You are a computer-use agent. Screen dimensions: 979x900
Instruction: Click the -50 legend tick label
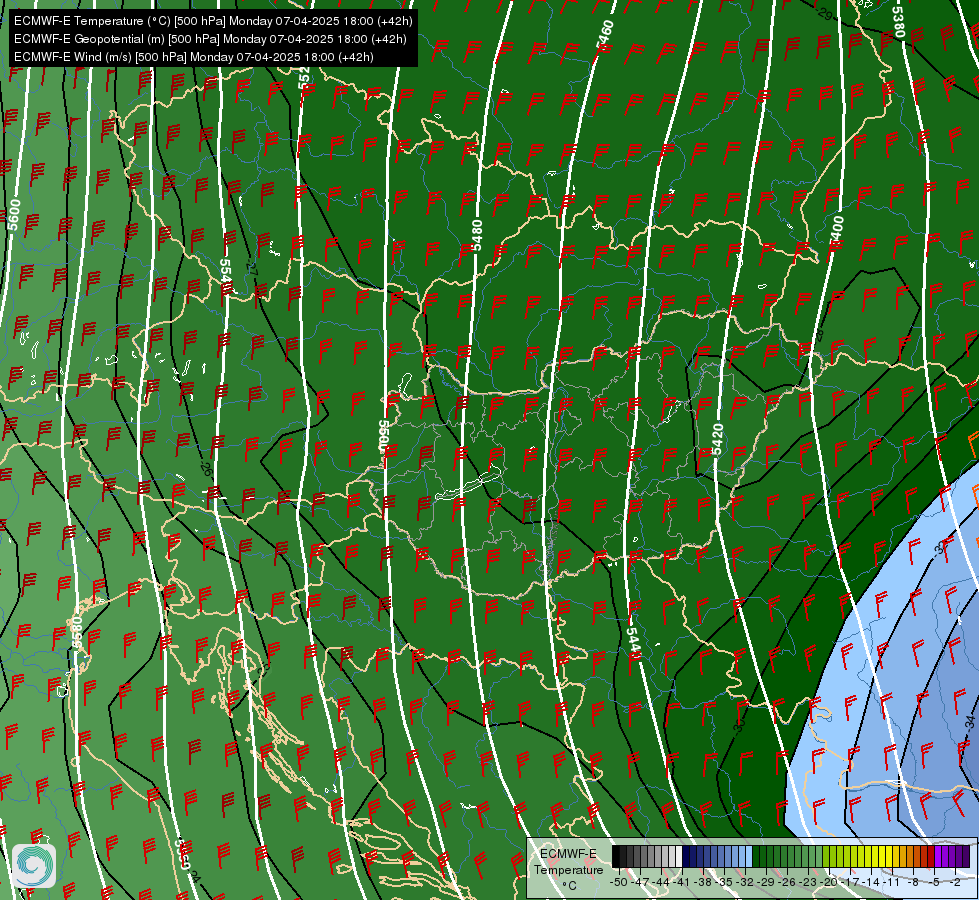point(619,882)
